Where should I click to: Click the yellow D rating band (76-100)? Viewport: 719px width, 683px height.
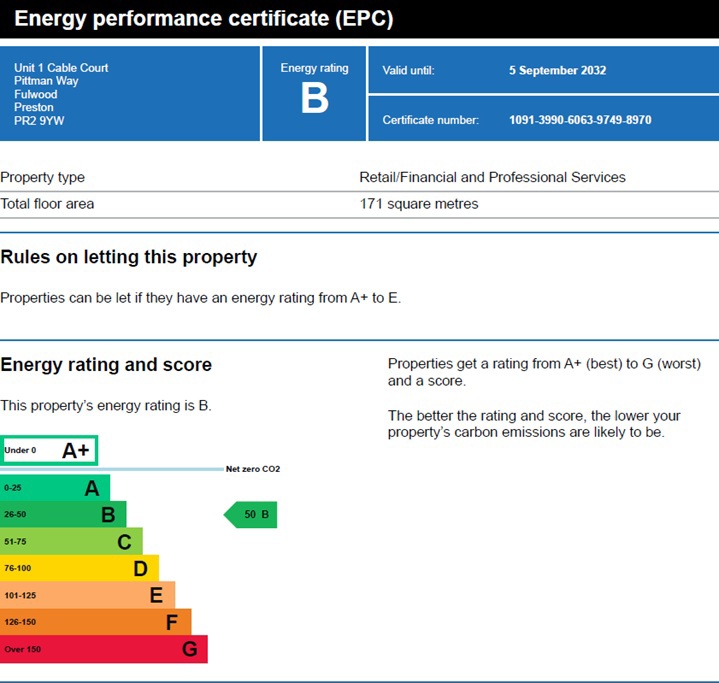(79, 569)
